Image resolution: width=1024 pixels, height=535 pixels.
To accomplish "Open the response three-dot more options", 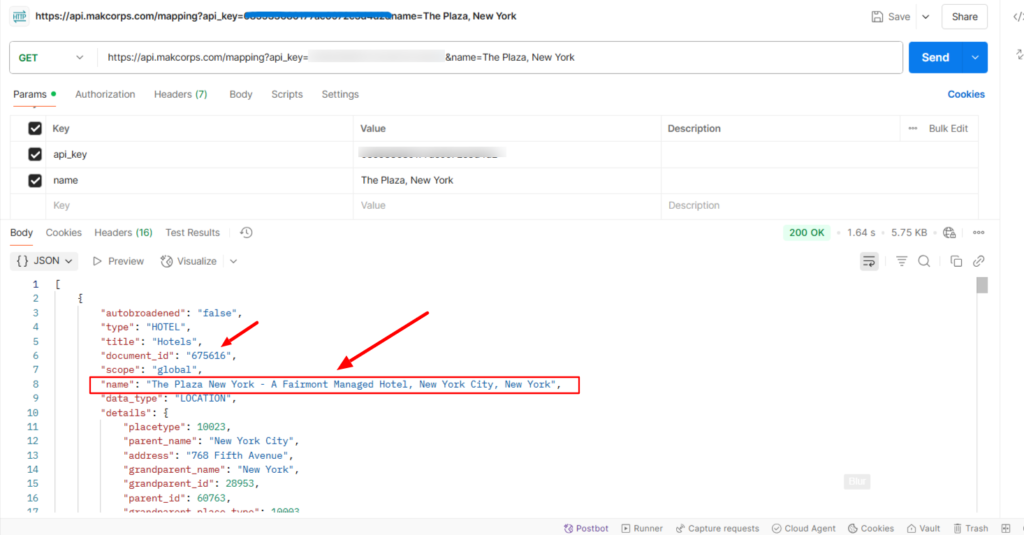I will click(x=978, y=233).
